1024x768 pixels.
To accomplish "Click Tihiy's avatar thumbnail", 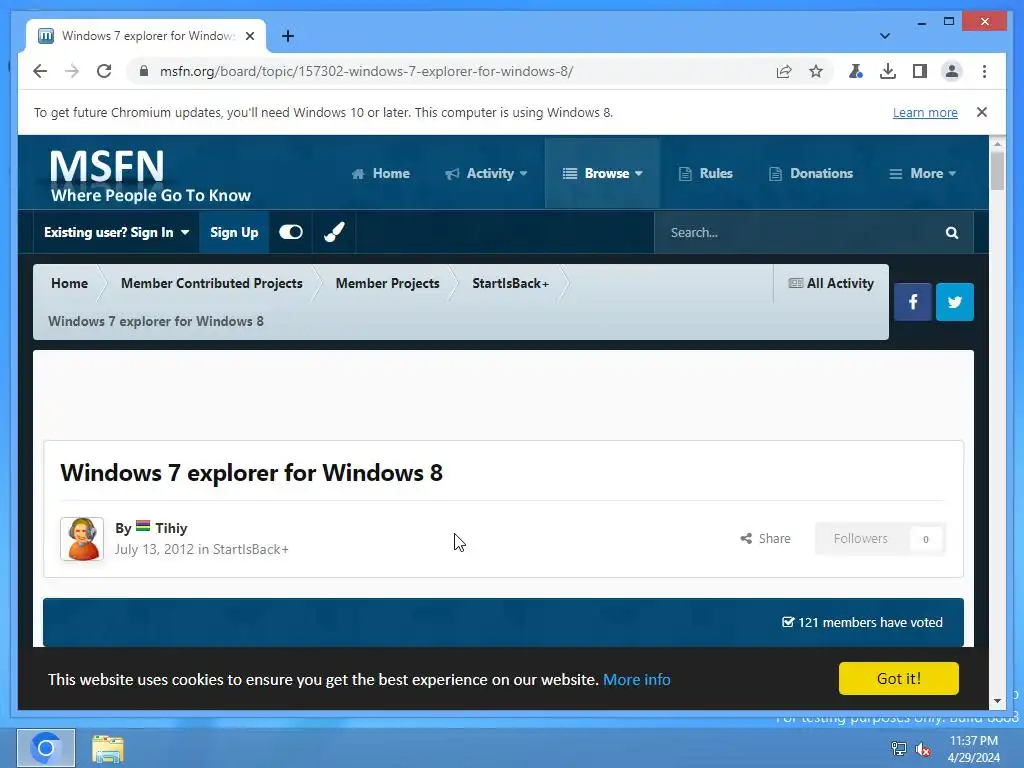I will 82,539.
